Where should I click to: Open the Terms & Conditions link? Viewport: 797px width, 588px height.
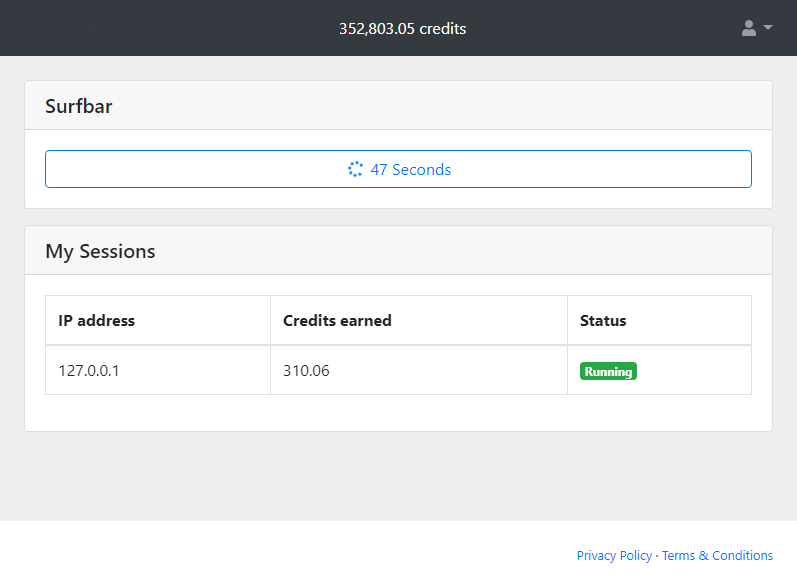pyautogui.click(x=717, y=556)
